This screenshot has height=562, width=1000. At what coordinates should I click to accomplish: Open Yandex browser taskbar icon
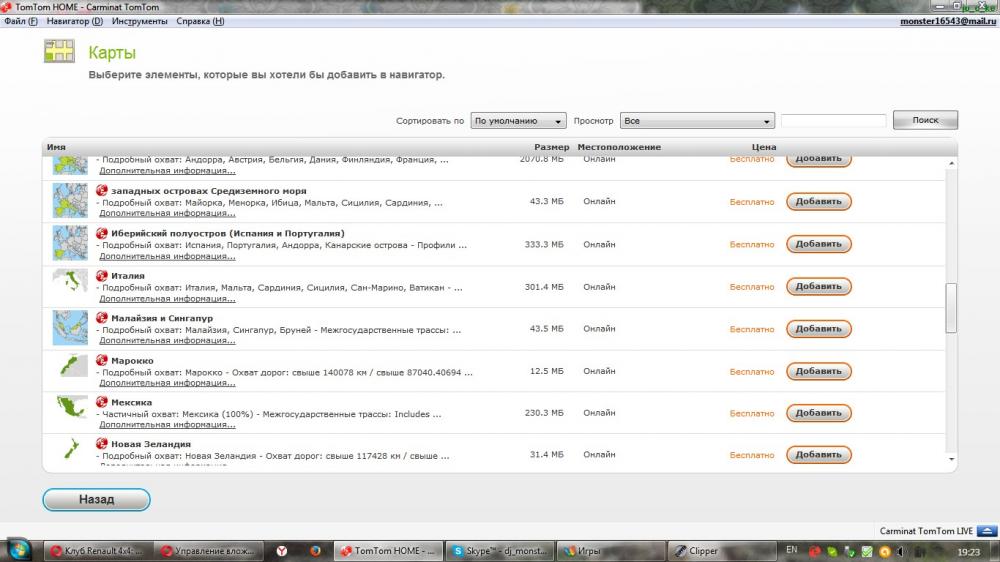point(281,551)
